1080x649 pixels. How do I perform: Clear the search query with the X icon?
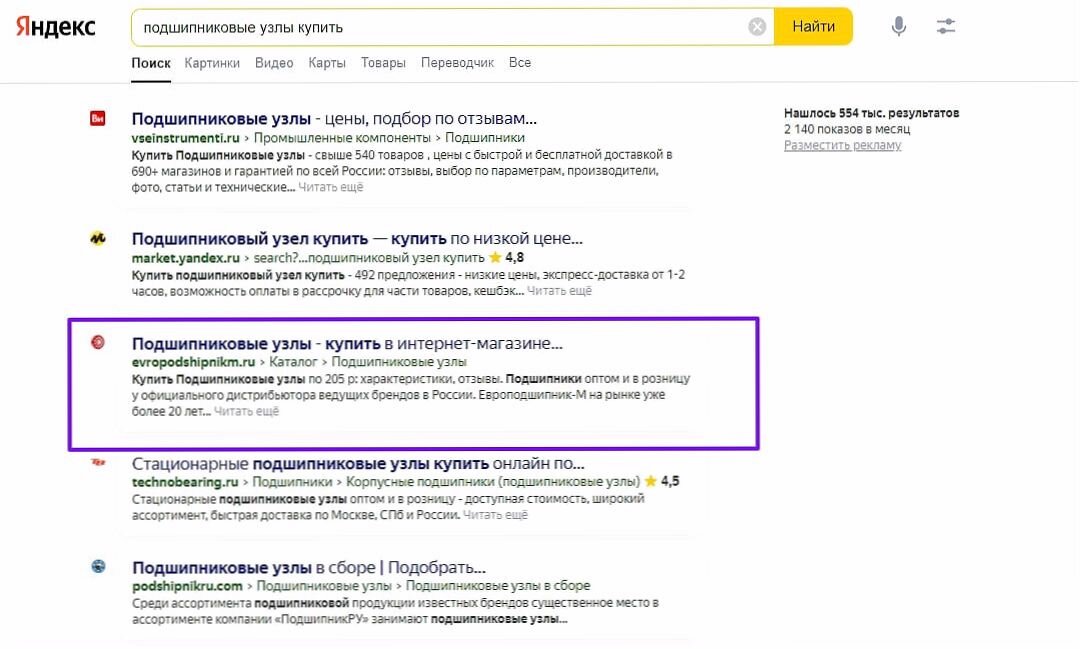click(x=757, y=27)
